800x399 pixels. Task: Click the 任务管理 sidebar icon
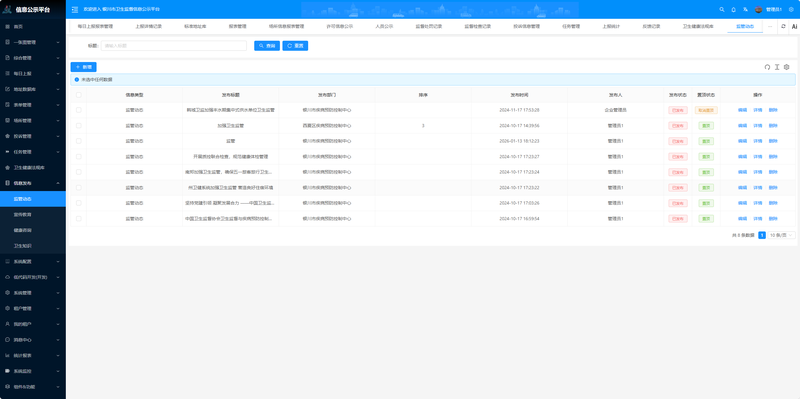coord(7,152)
